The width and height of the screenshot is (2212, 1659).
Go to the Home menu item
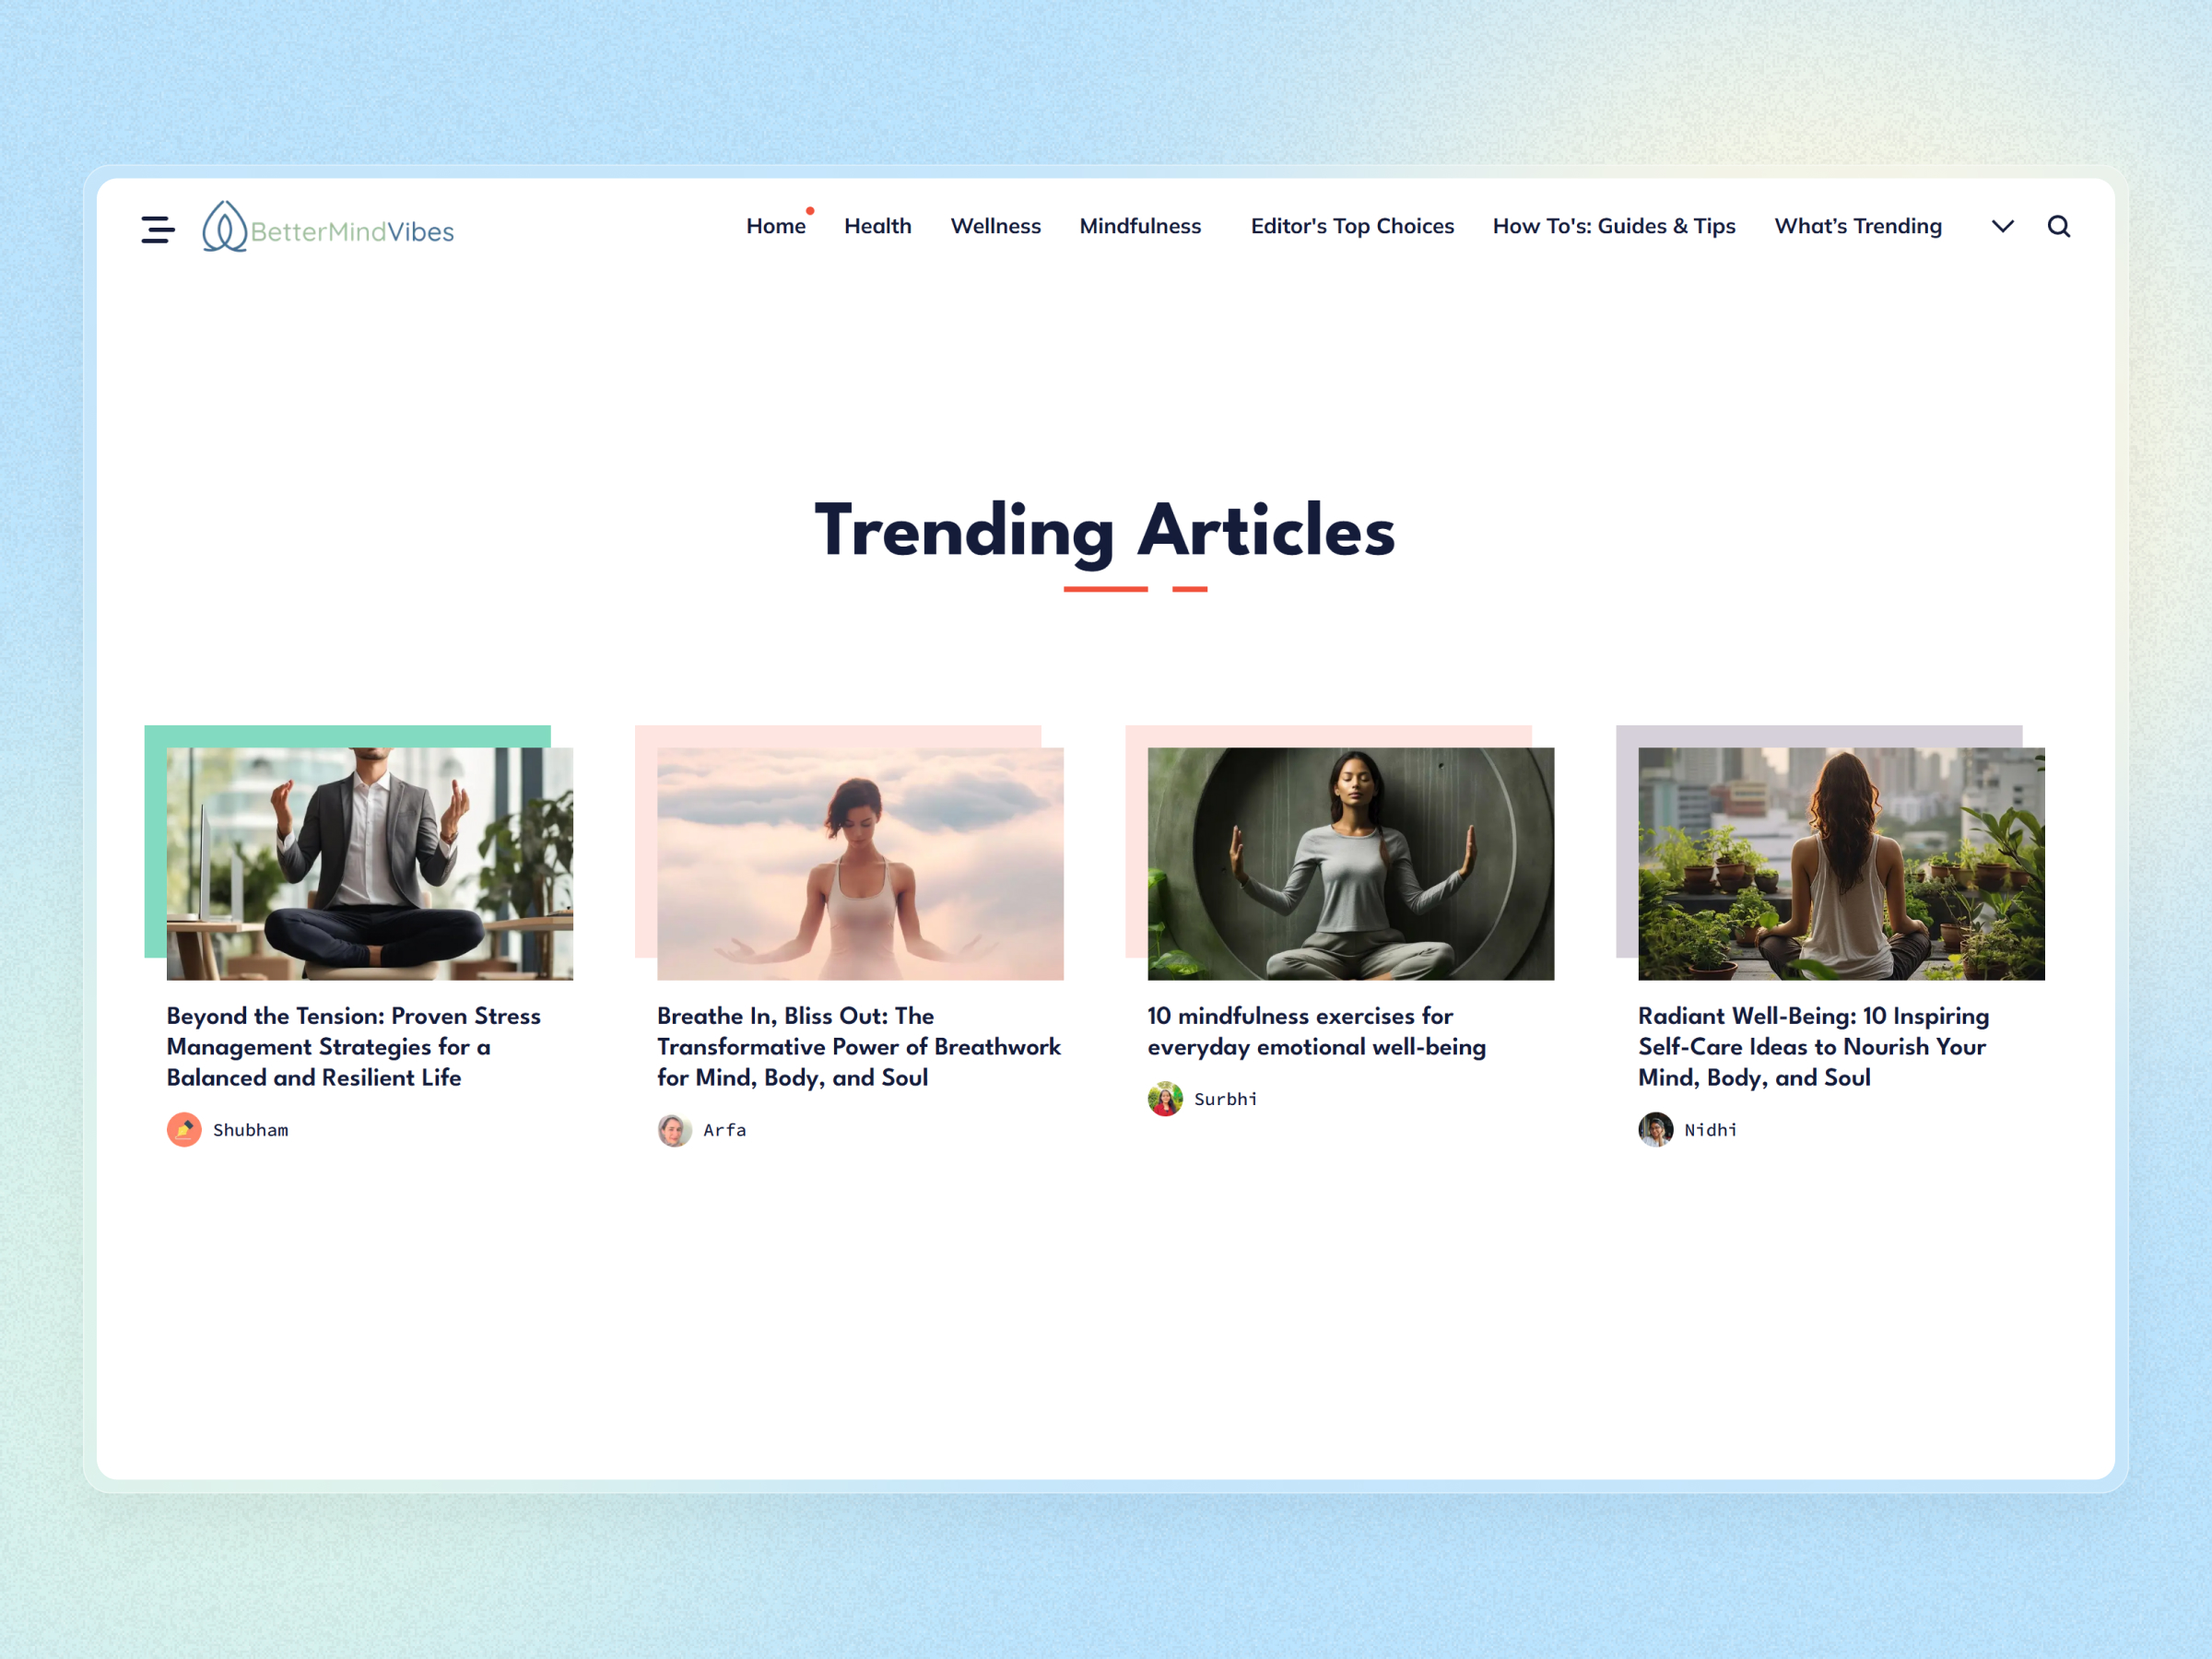coord(775,227)
